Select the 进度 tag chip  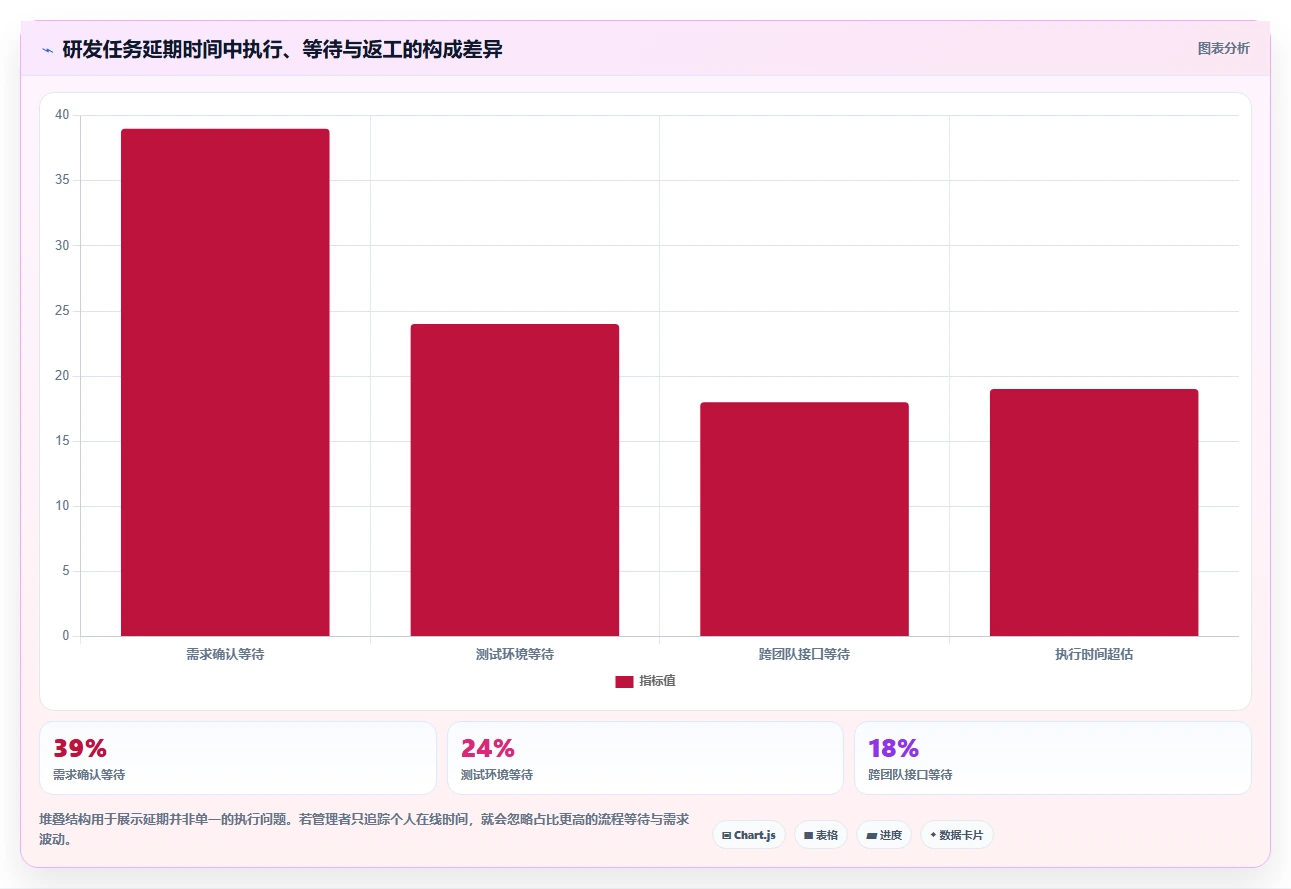pyautogui.click(x=884, y=835)
